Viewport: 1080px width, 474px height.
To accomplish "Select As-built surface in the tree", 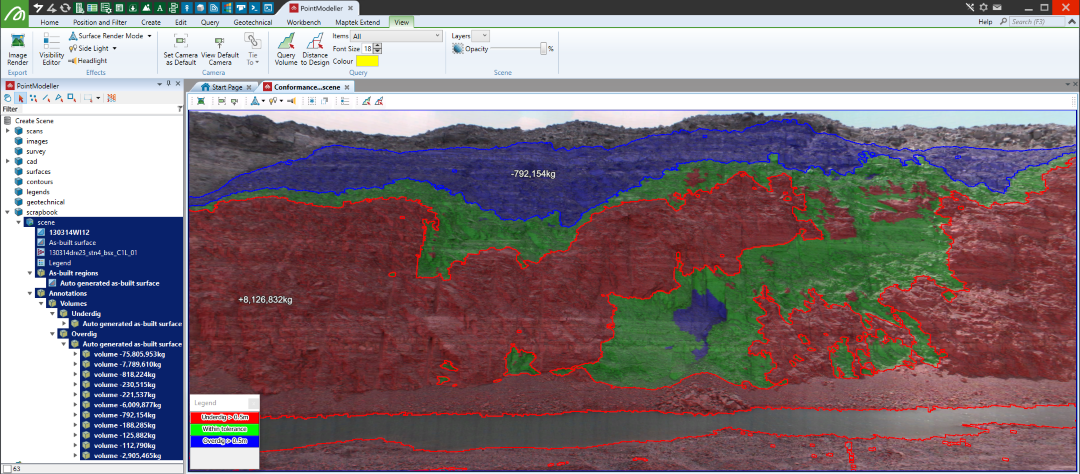I will coord(72,242).
